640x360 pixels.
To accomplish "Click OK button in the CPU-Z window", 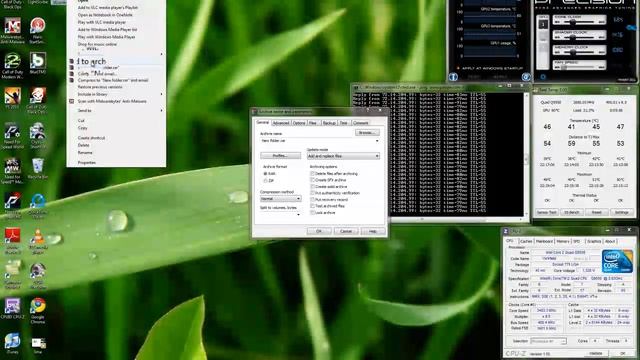I will pos(623,353).
